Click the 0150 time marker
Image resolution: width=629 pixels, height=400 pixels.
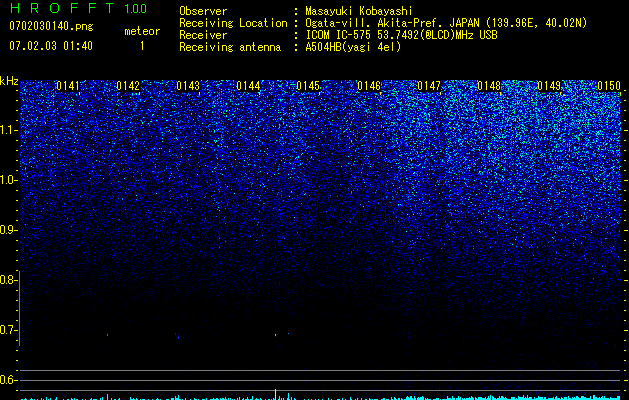pos(609,86)
